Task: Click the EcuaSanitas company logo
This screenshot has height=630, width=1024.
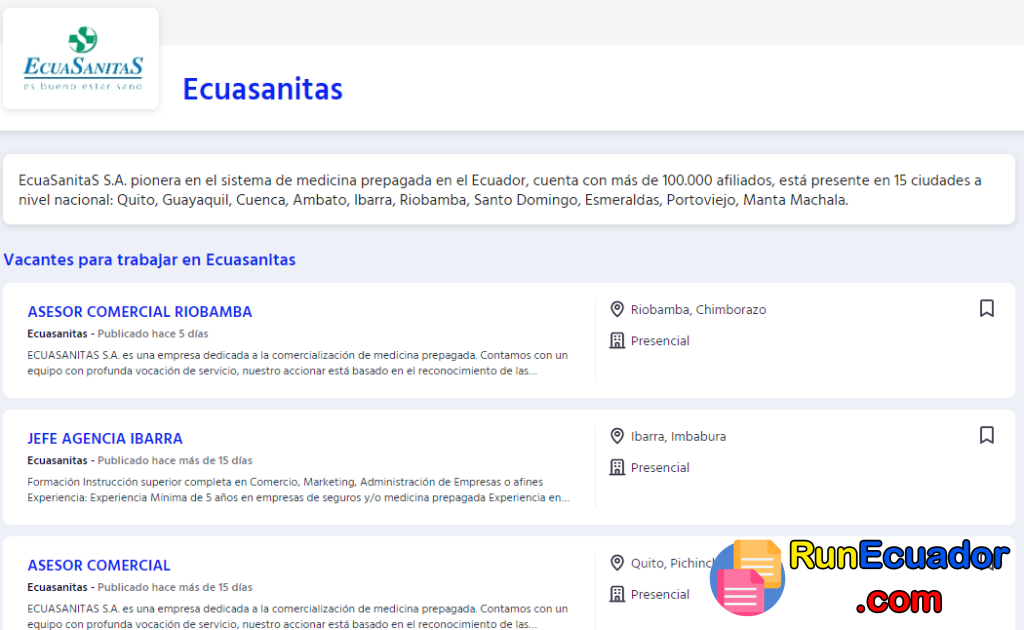Action: (82, 59)
